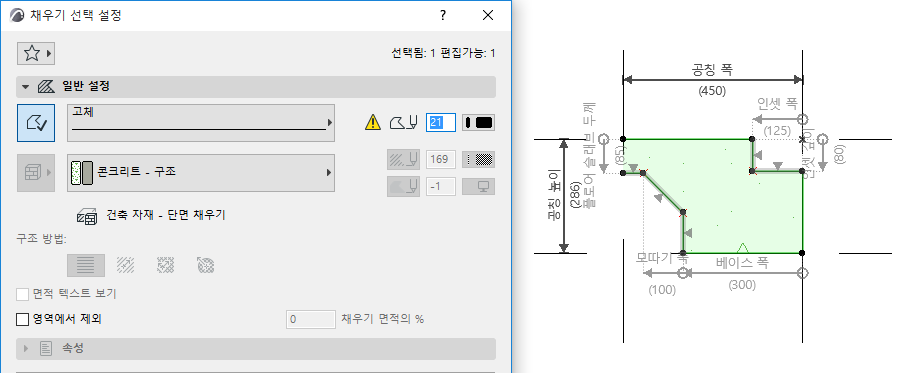This screenshot has width=905, height=373.
Task: Click the black foreground pen color swatch
Action: pyautogui.click(x=478, y=122)
